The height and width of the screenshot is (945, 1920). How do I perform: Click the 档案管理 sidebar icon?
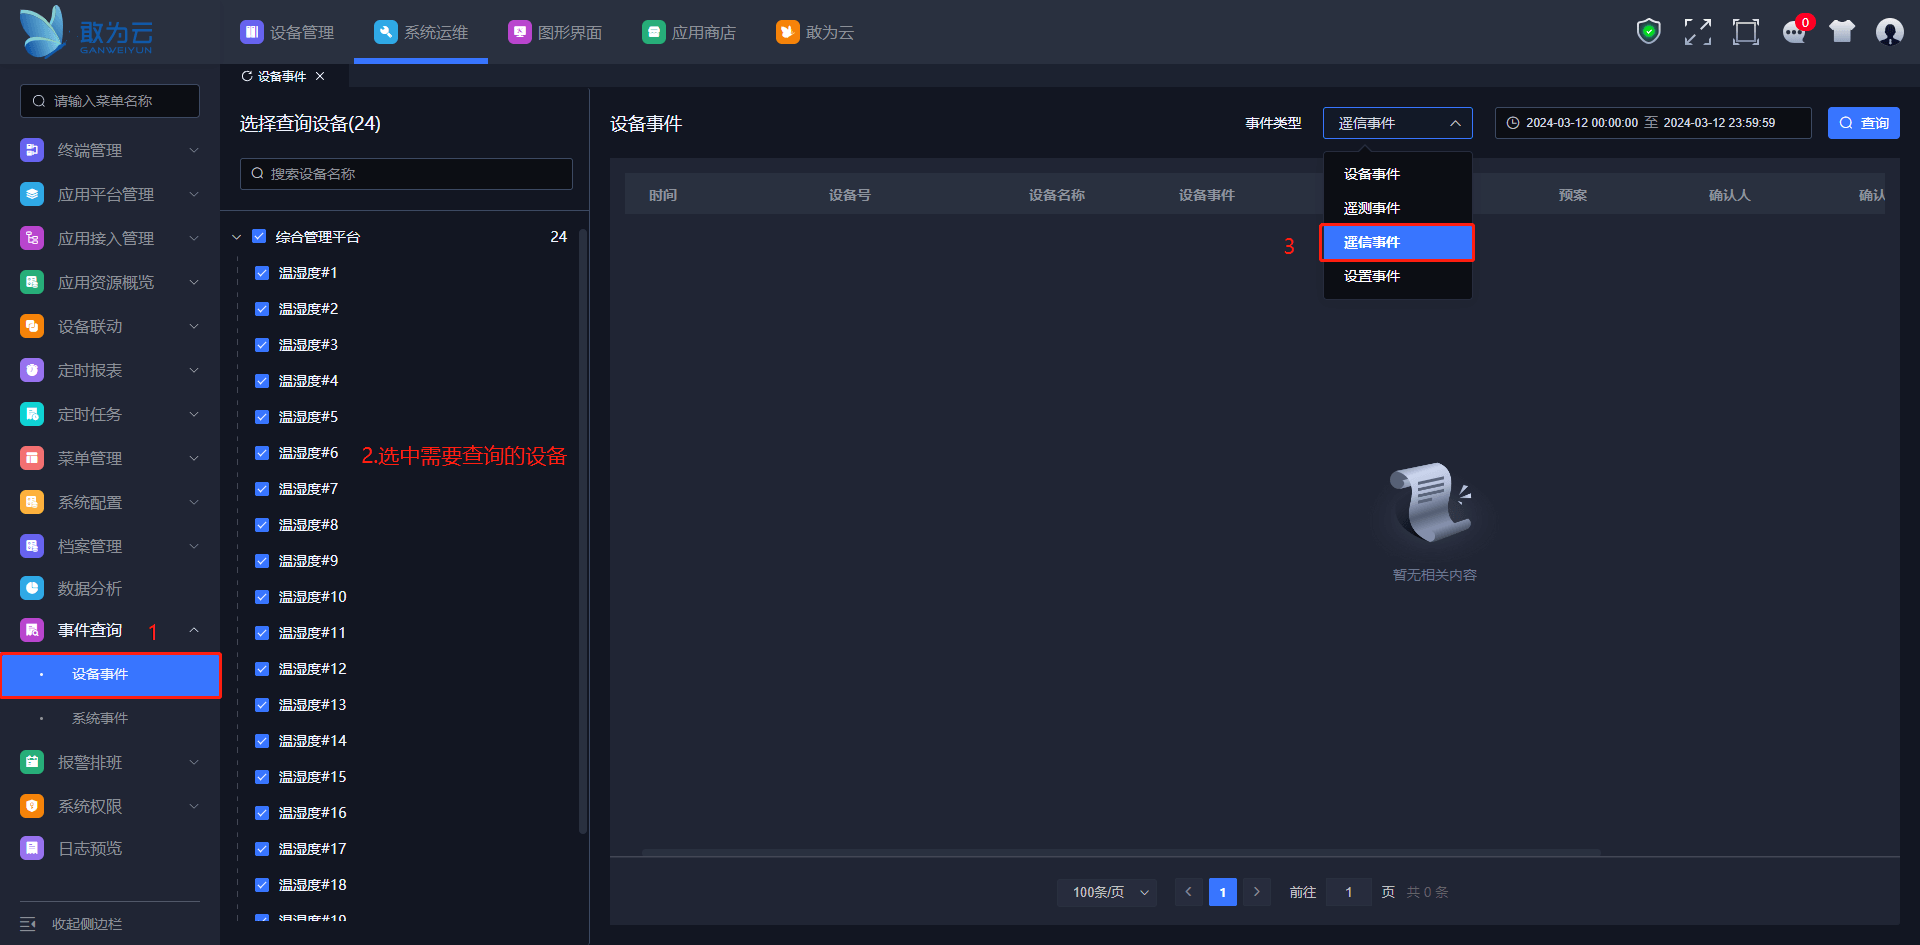32,546
